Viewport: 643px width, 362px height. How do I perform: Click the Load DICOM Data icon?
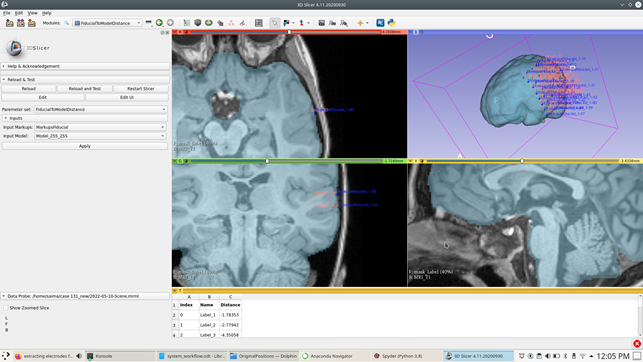tap(21, 23)
